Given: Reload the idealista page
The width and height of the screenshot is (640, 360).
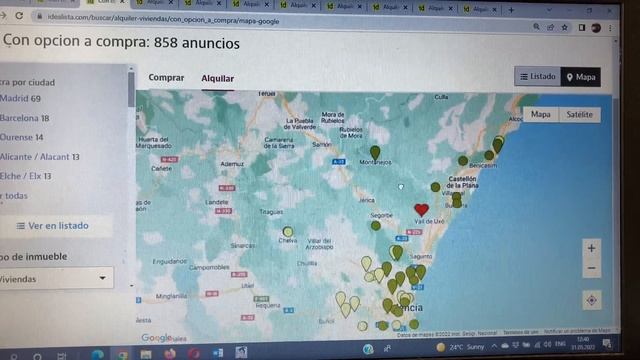Looking at the screenshot, I should (19, 16).
